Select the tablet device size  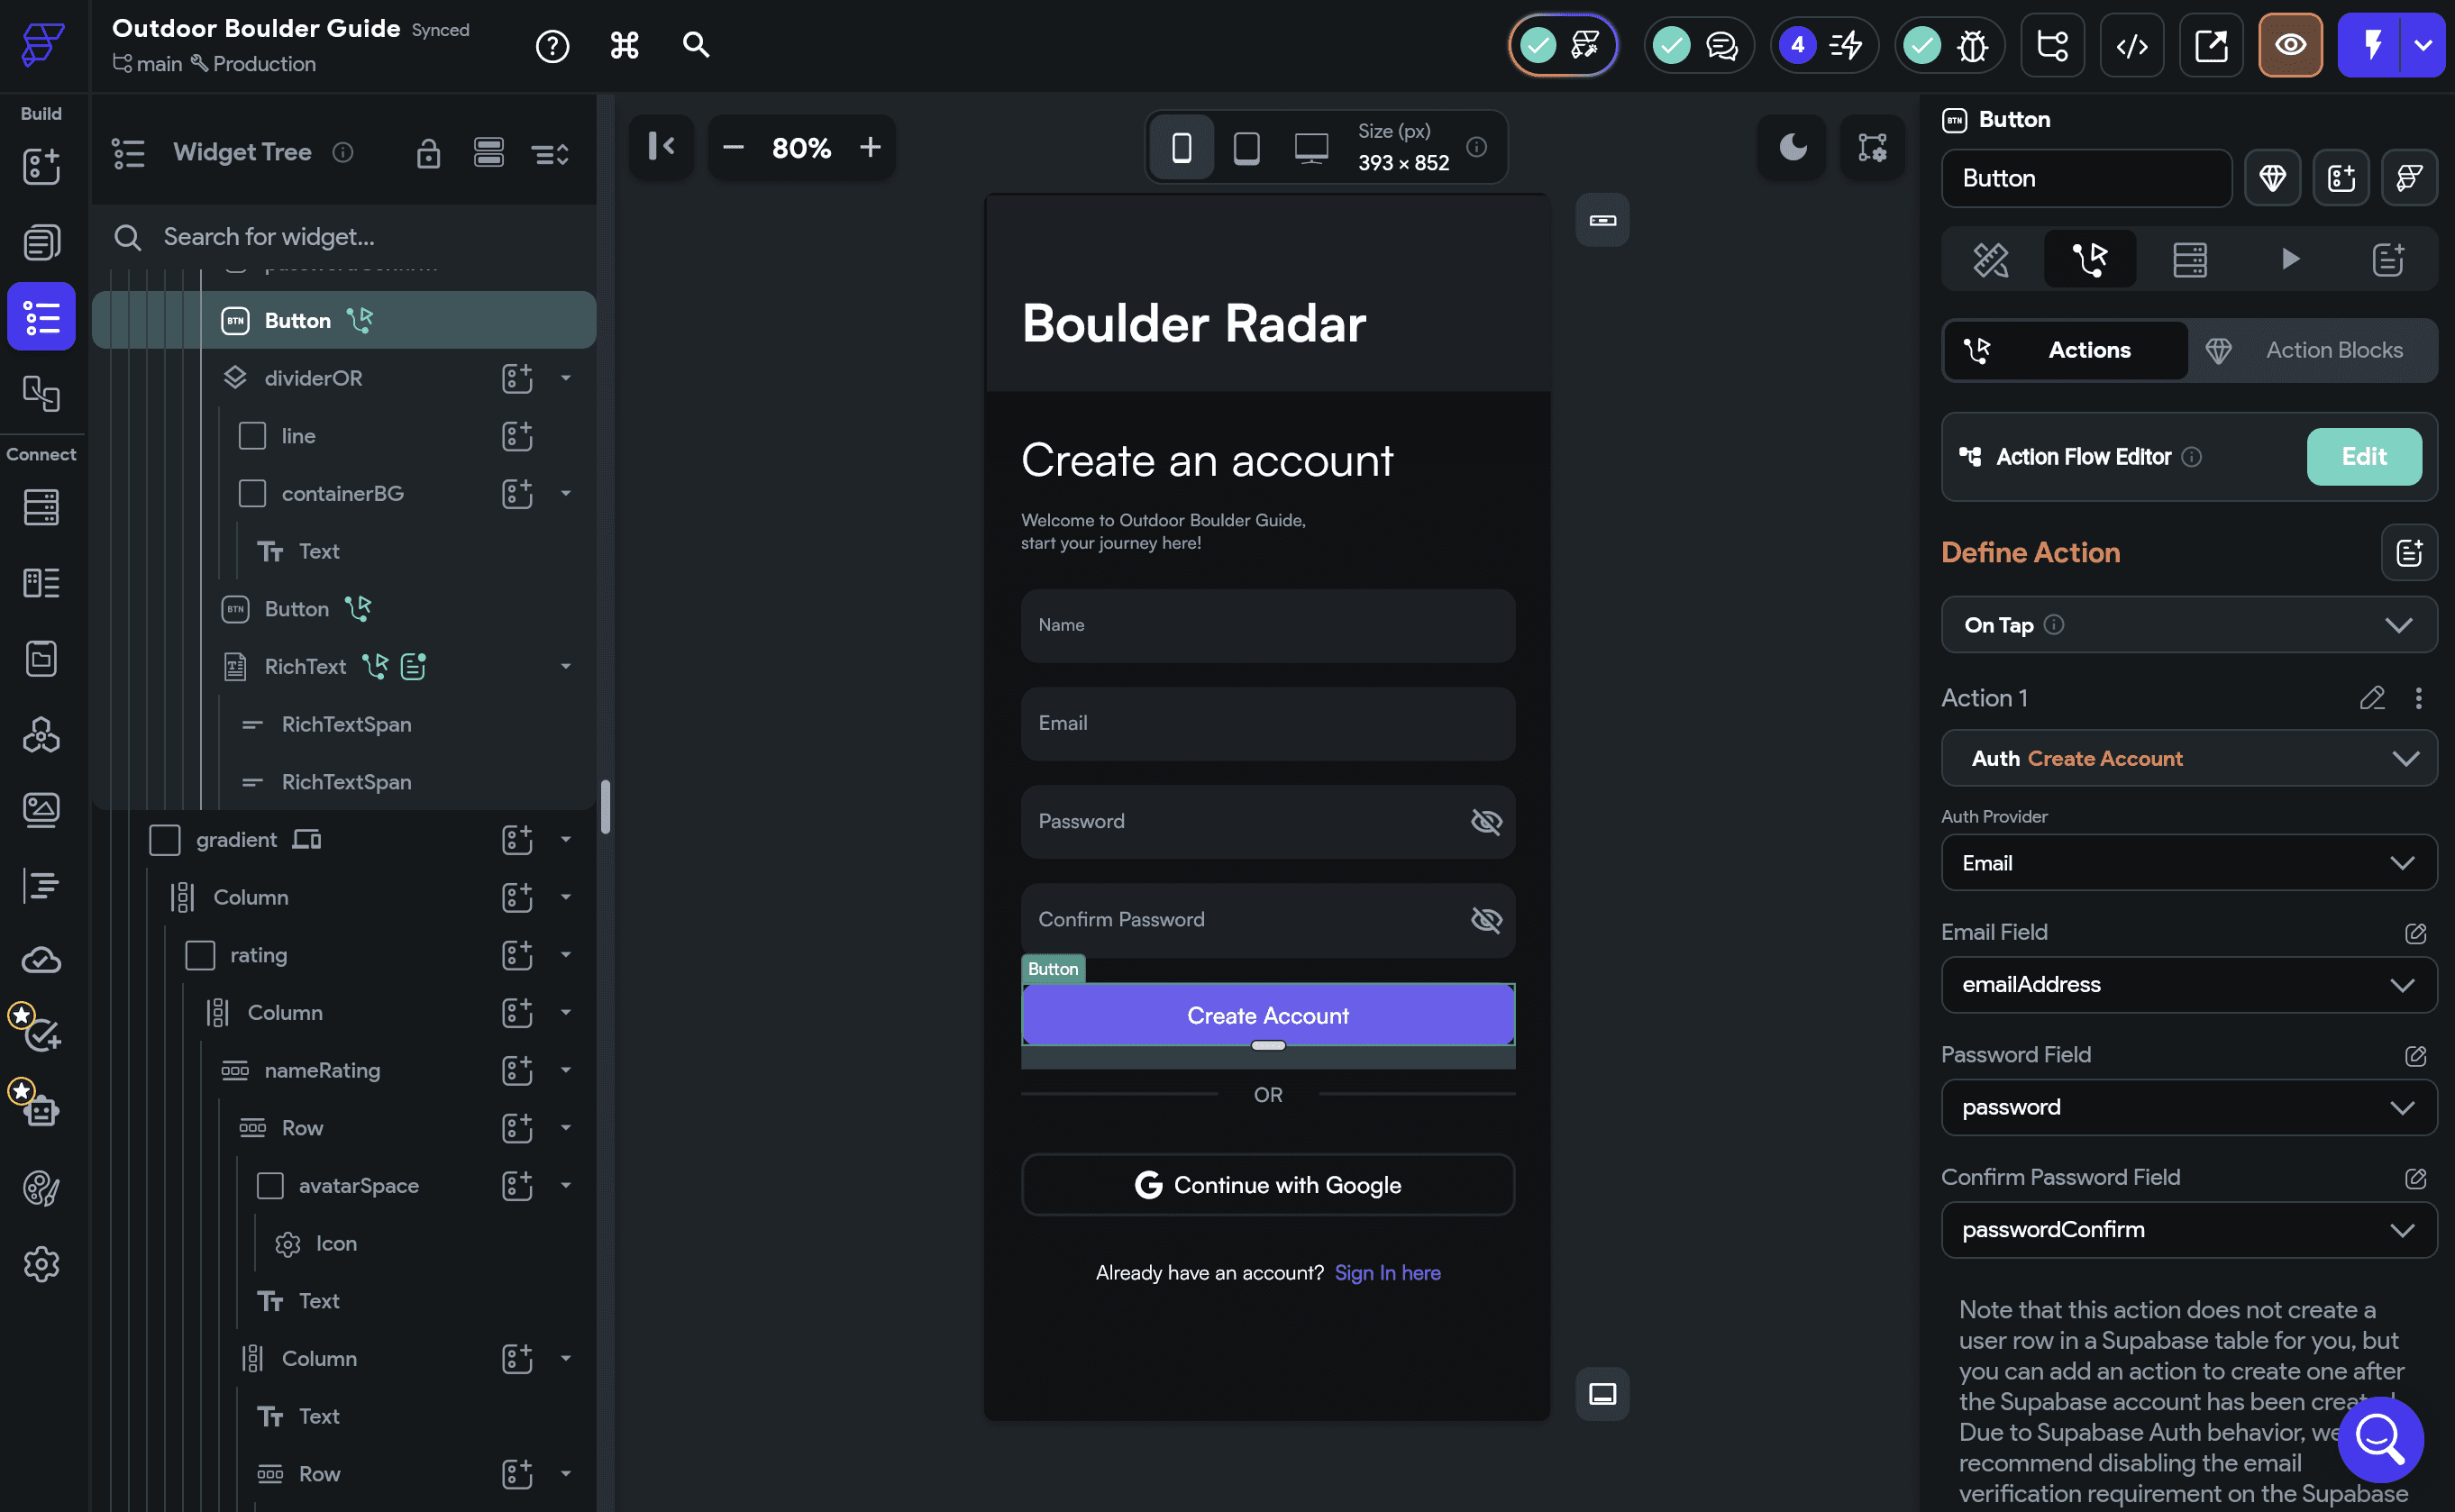tap(1246, 148)
